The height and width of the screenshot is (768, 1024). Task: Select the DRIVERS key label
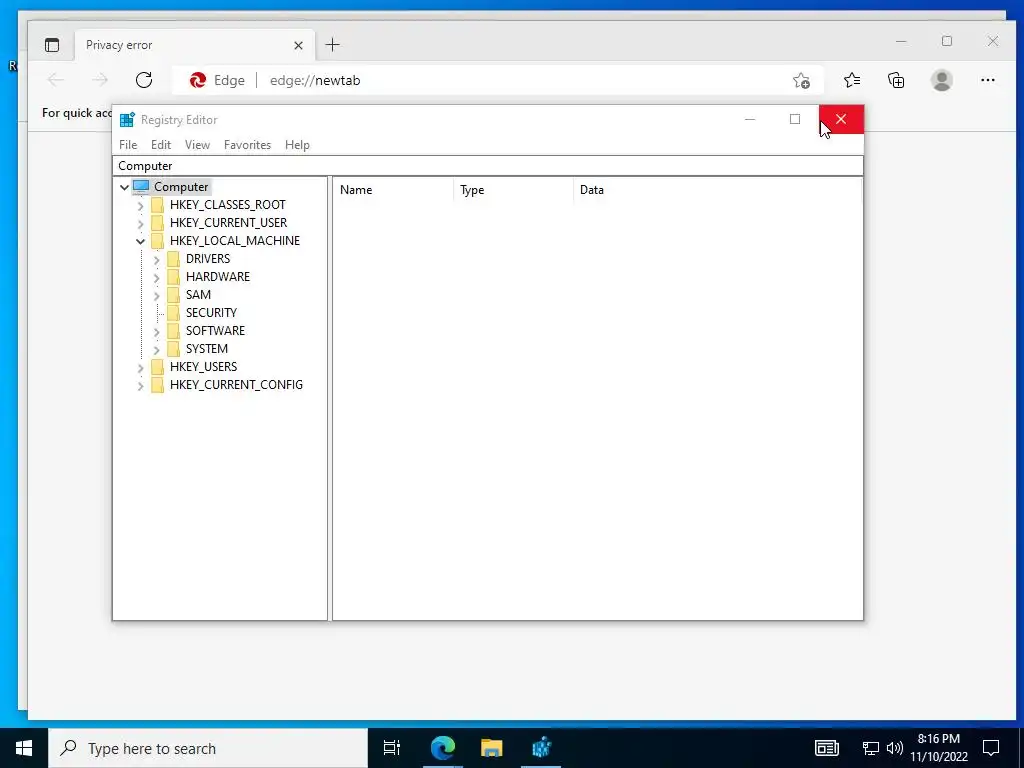[208, 259]
